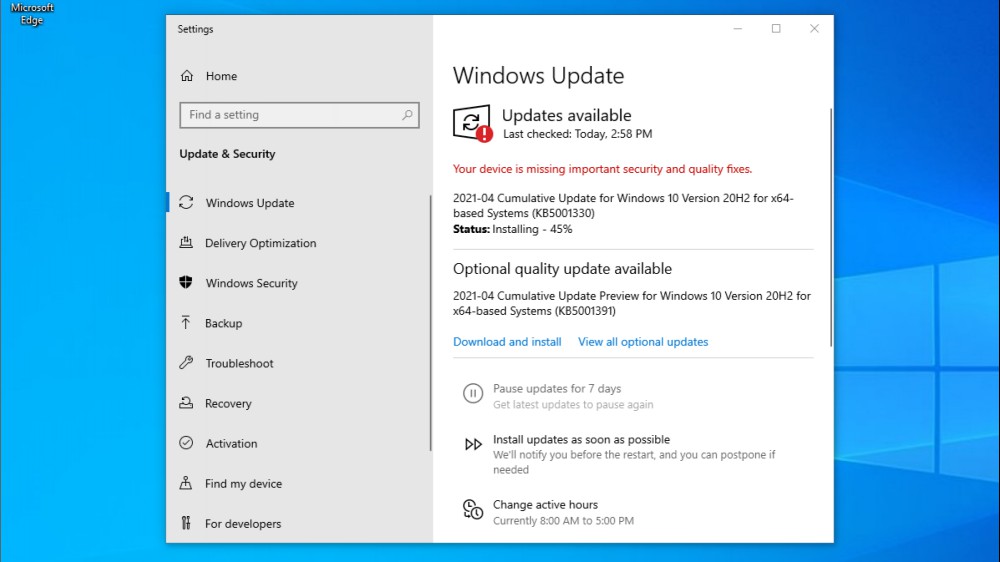Open Change active hours option
Screen dimensions: 1000x562
tap(545, 505)
